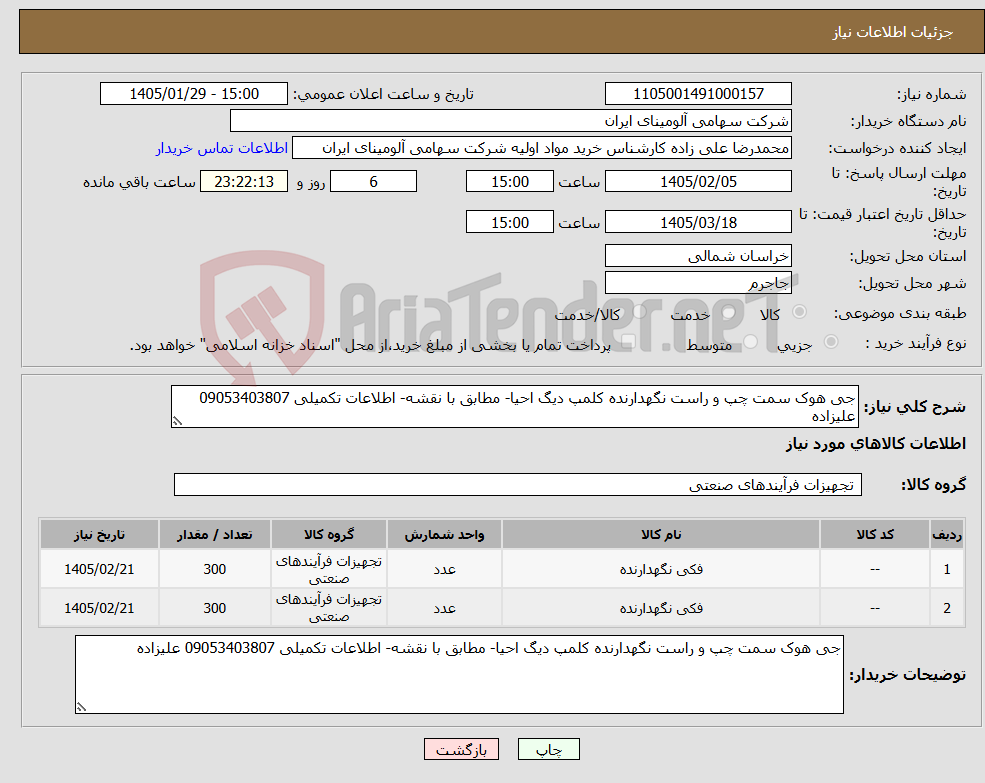Click the تاریخ نیاز column header
The width and height of the screenshot is (985, 783).
(99, 534)
